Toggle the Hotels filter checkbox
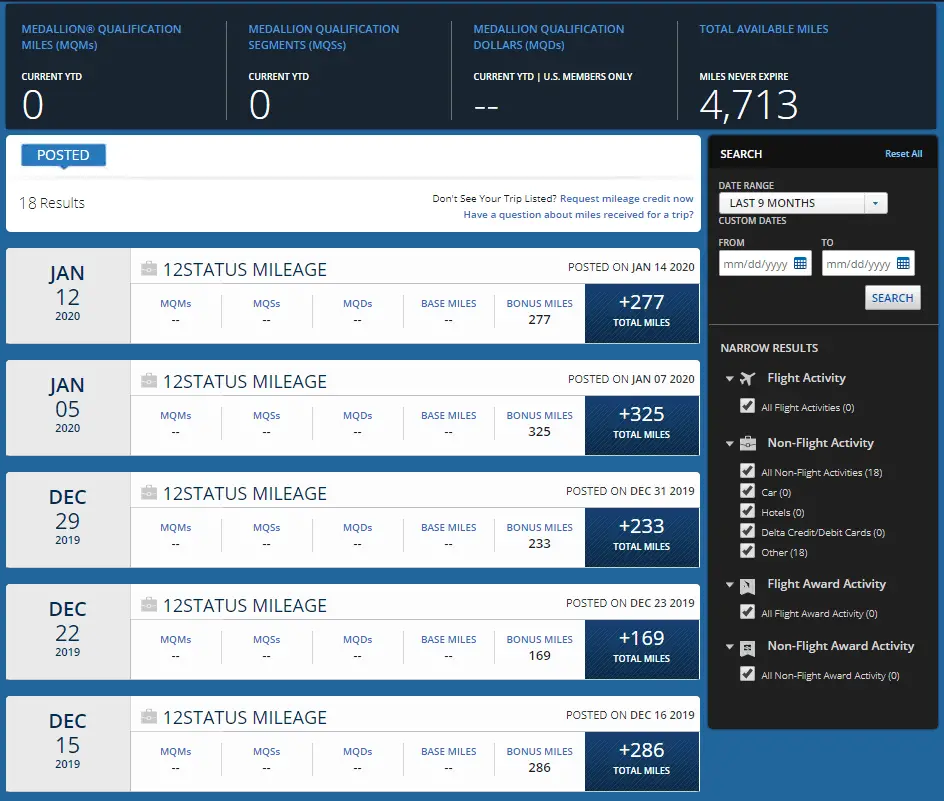 tap(747, 511)
